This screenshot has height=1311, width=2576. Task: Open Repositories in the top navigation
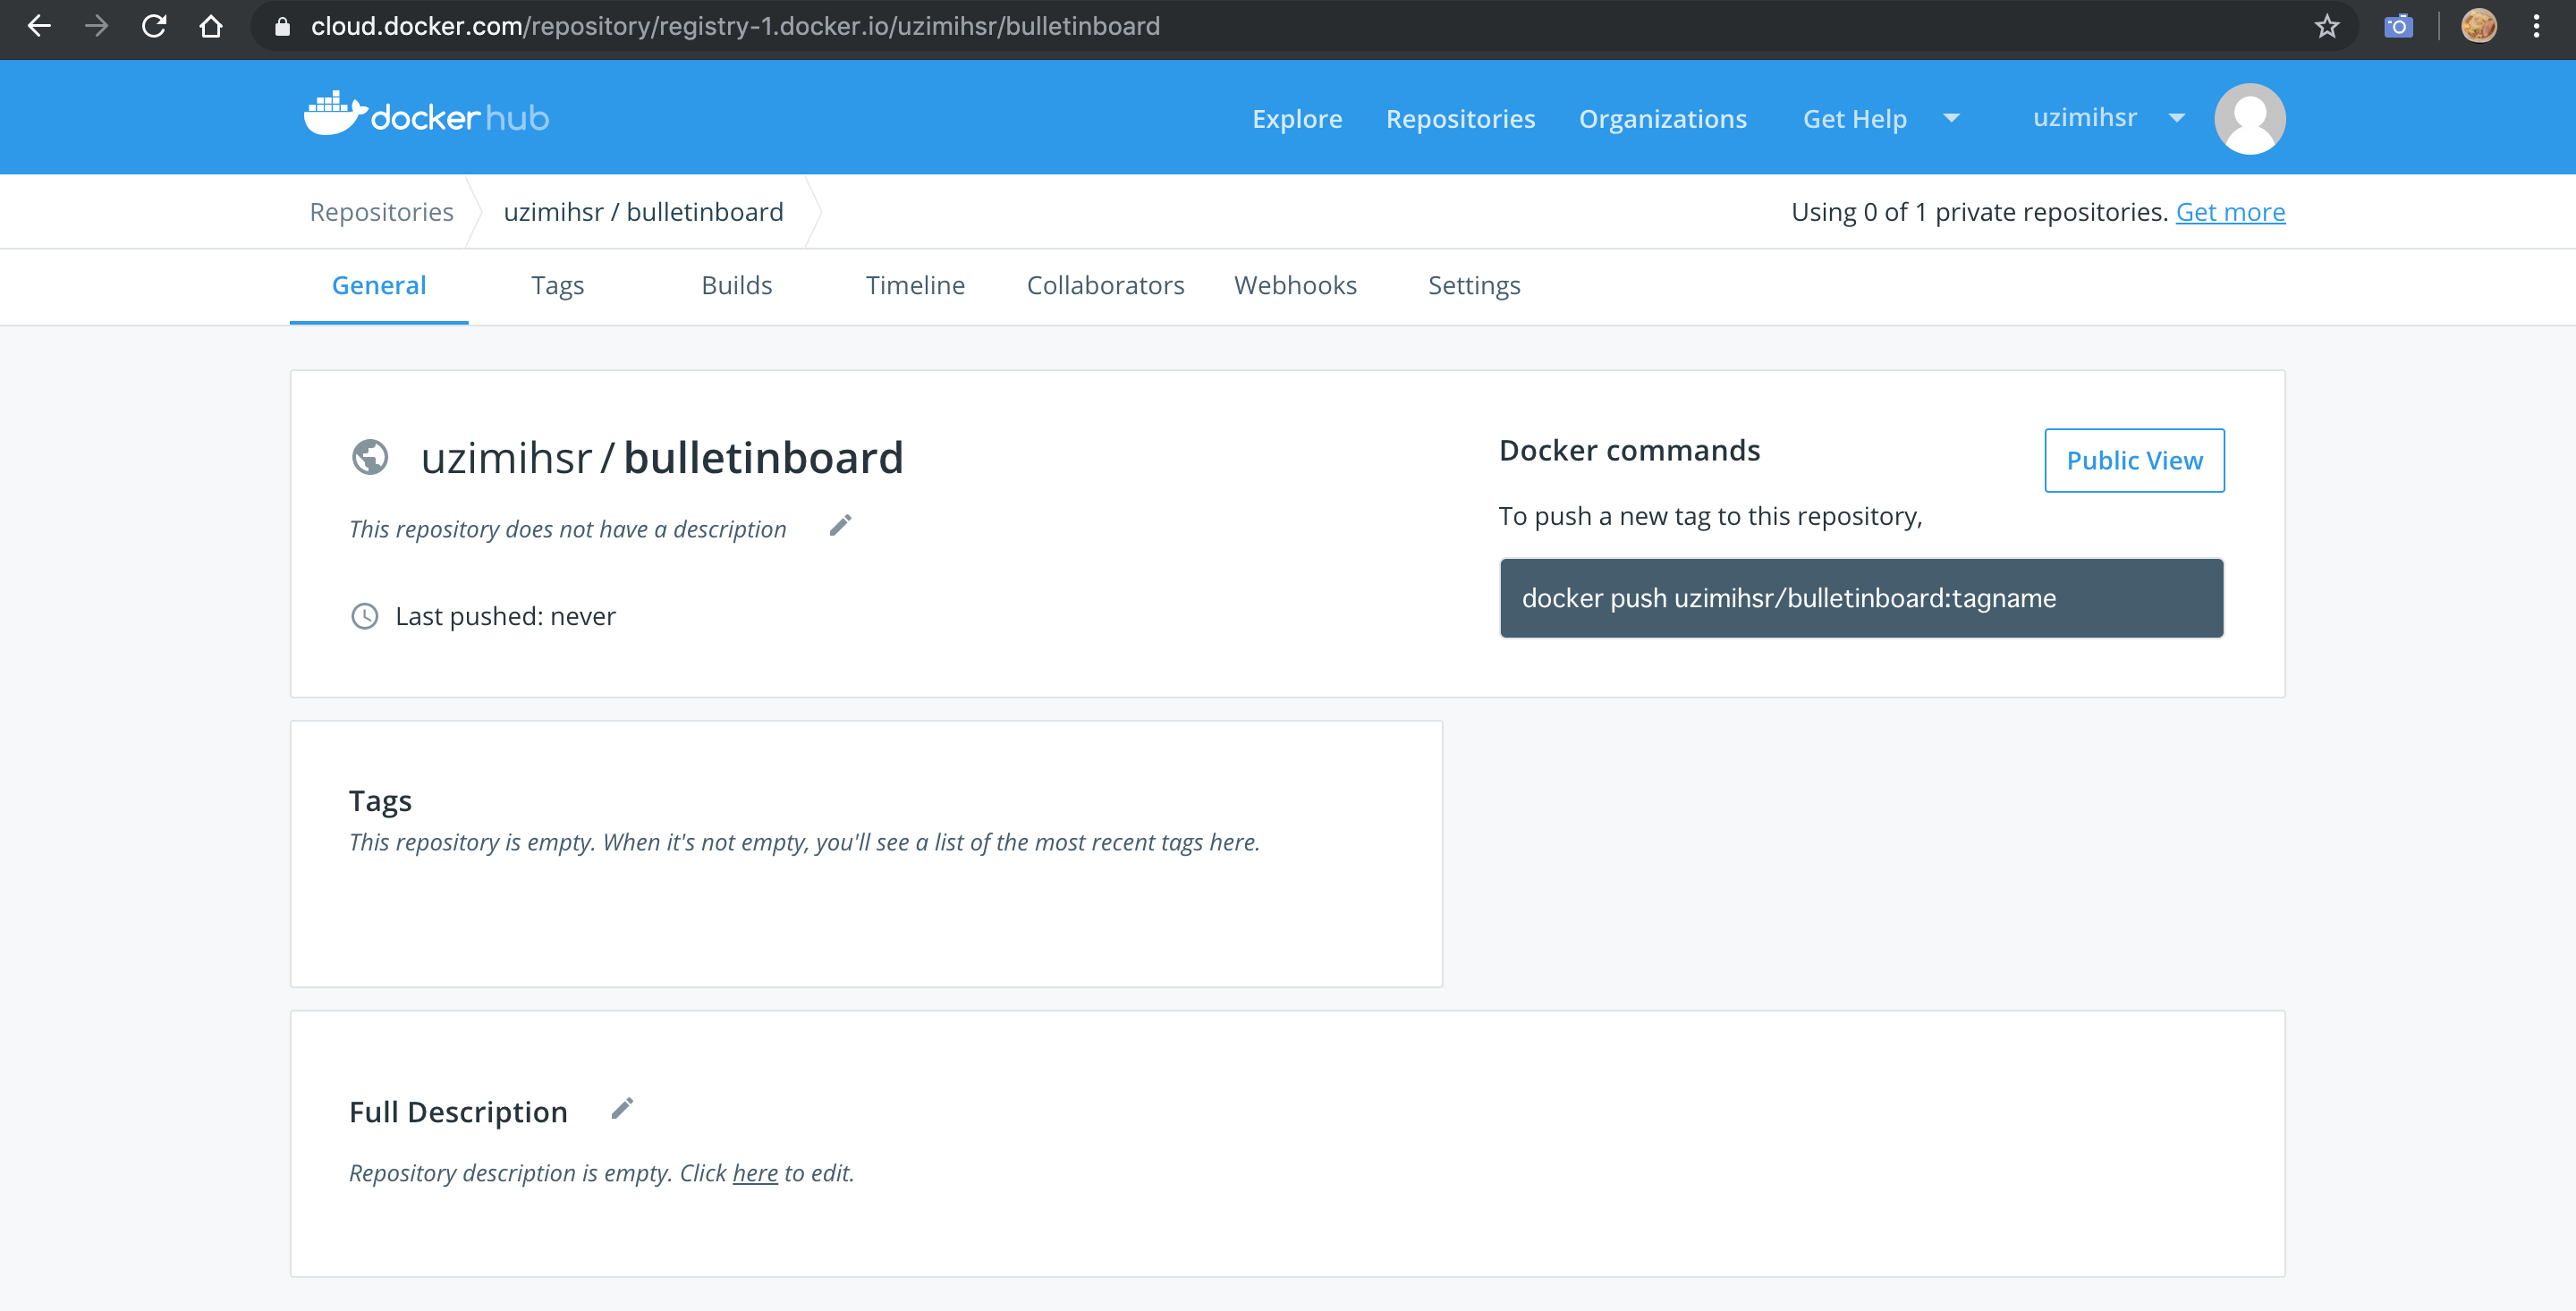1460,119
